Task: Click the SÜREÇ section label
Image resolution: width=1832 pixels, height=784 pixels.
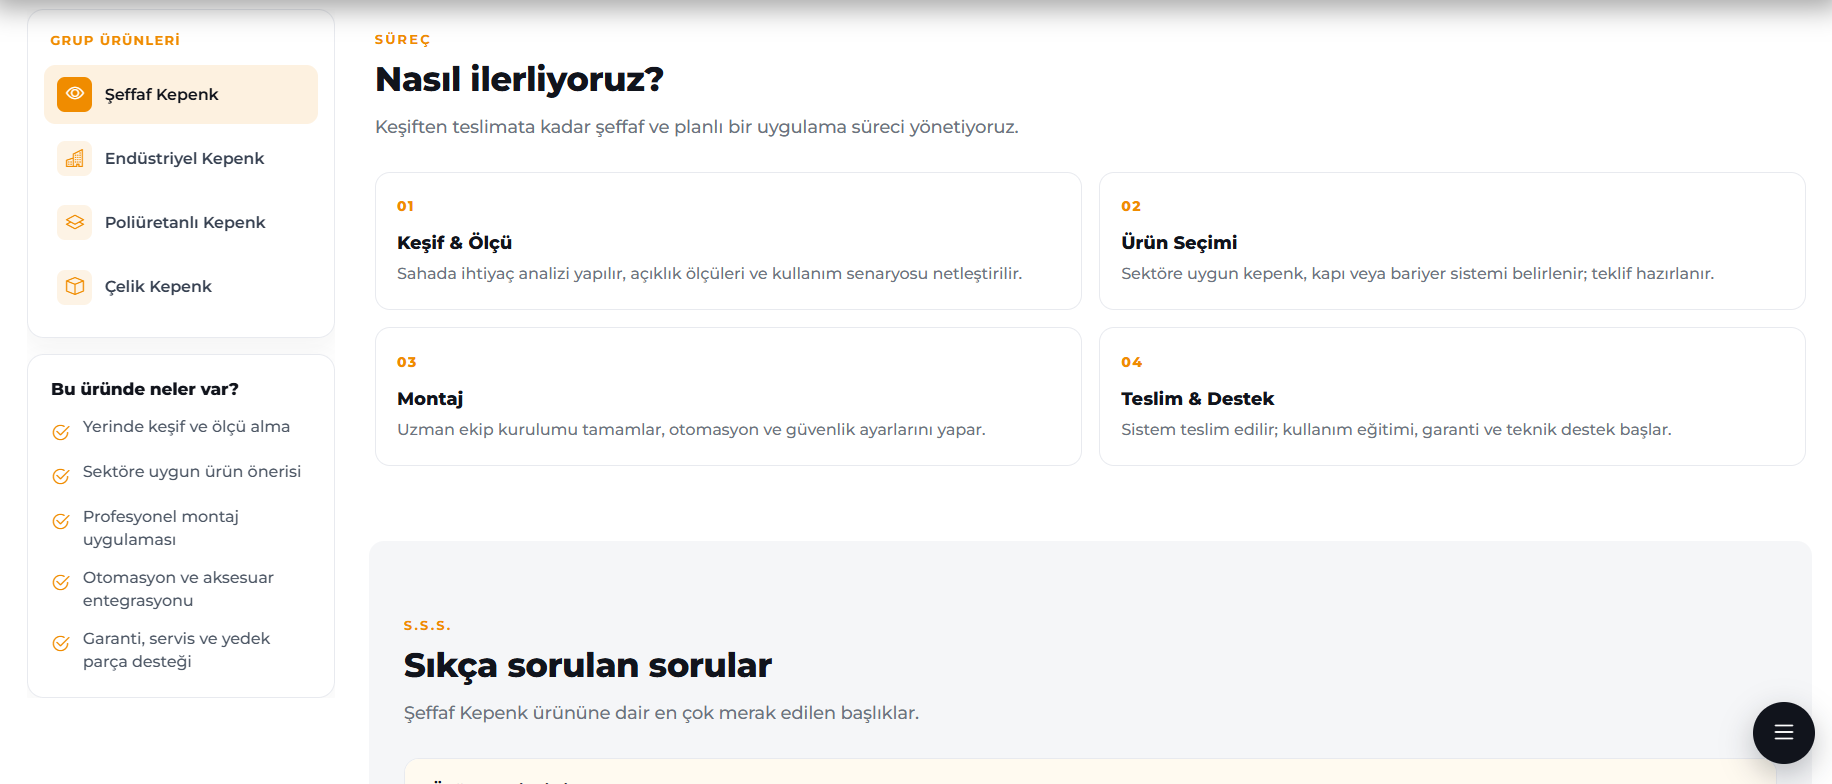Action: click(403, 39)
